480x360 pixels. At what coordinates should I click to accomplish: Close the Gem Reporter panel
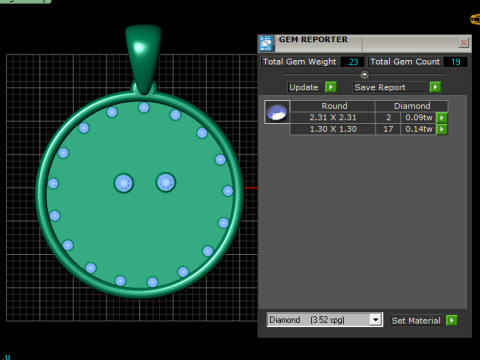coord(463,42)
